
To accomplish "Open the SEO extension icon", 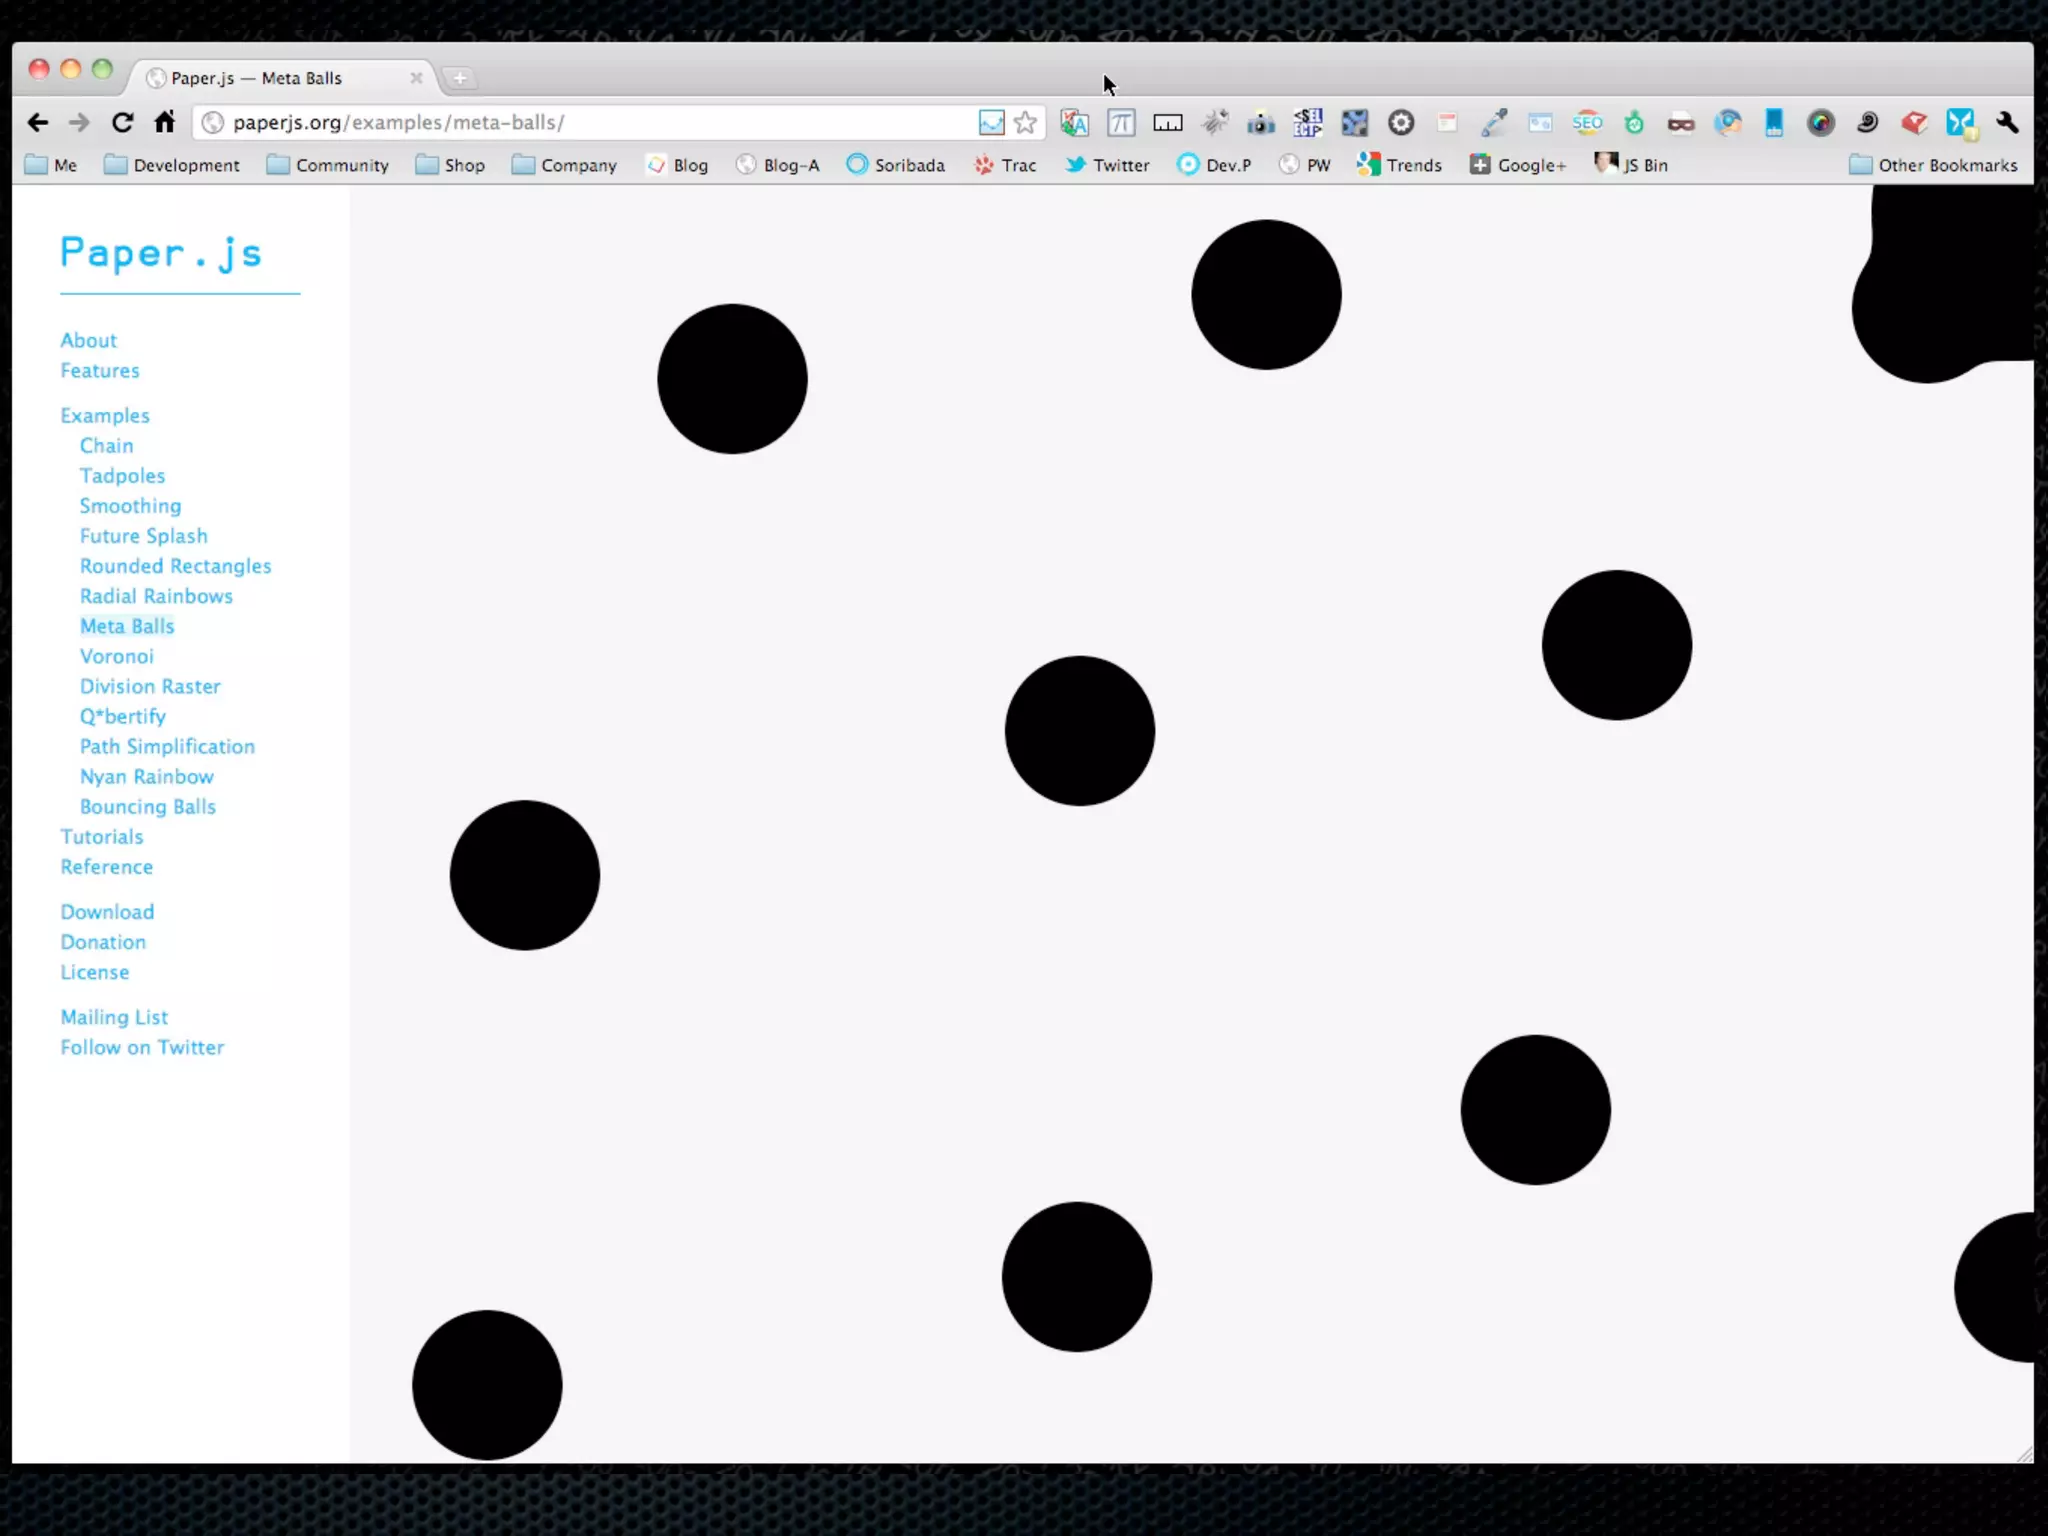I will tap(1587, 122).
